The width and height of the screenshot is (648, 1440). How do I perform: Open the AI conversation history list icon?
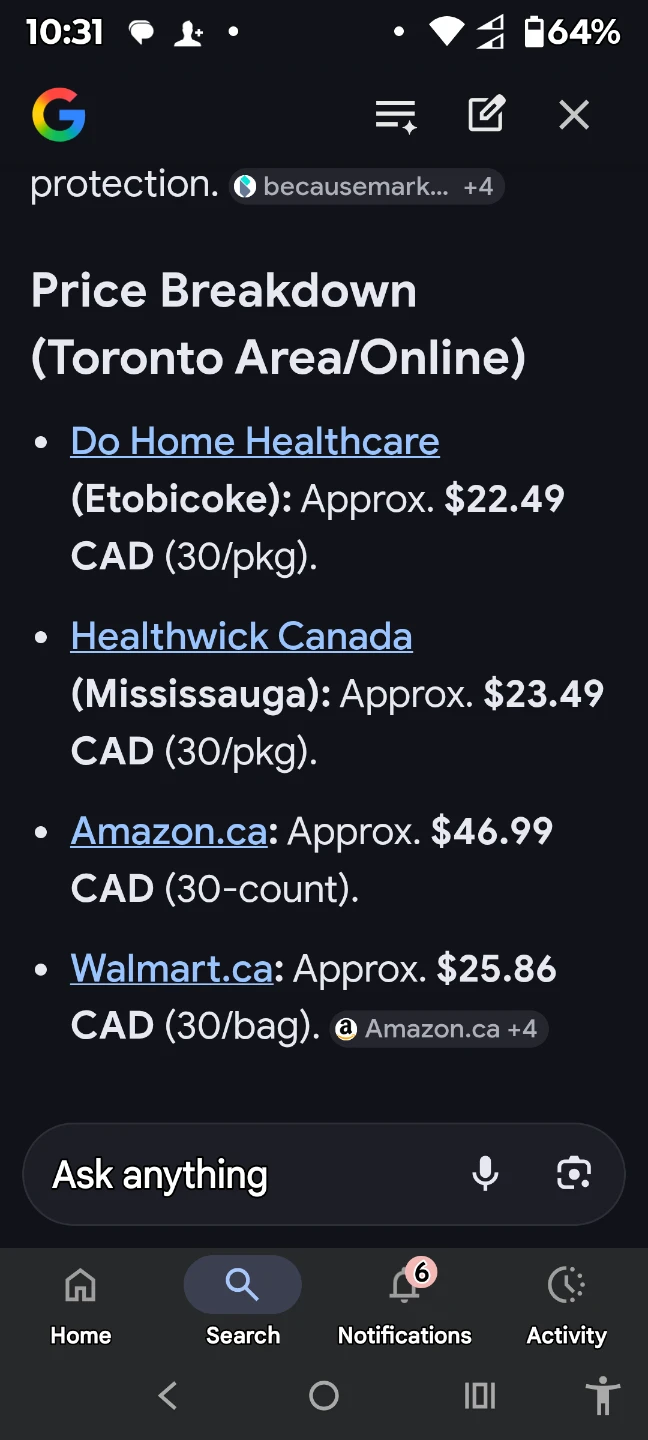396,116
